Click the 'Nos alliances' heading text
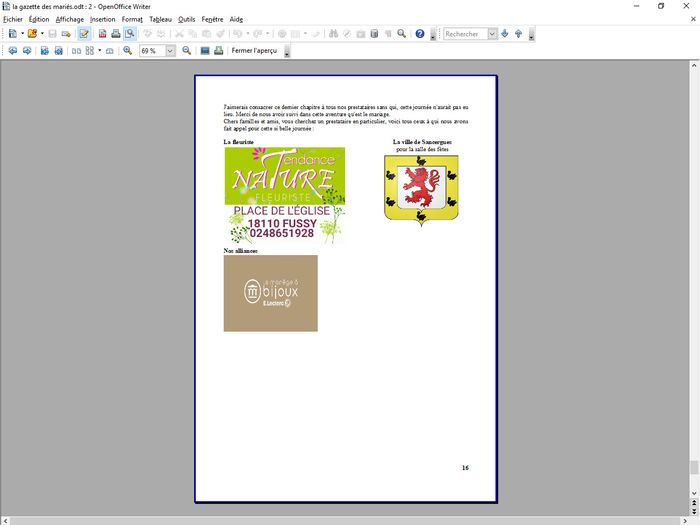 tap(240, 251)
